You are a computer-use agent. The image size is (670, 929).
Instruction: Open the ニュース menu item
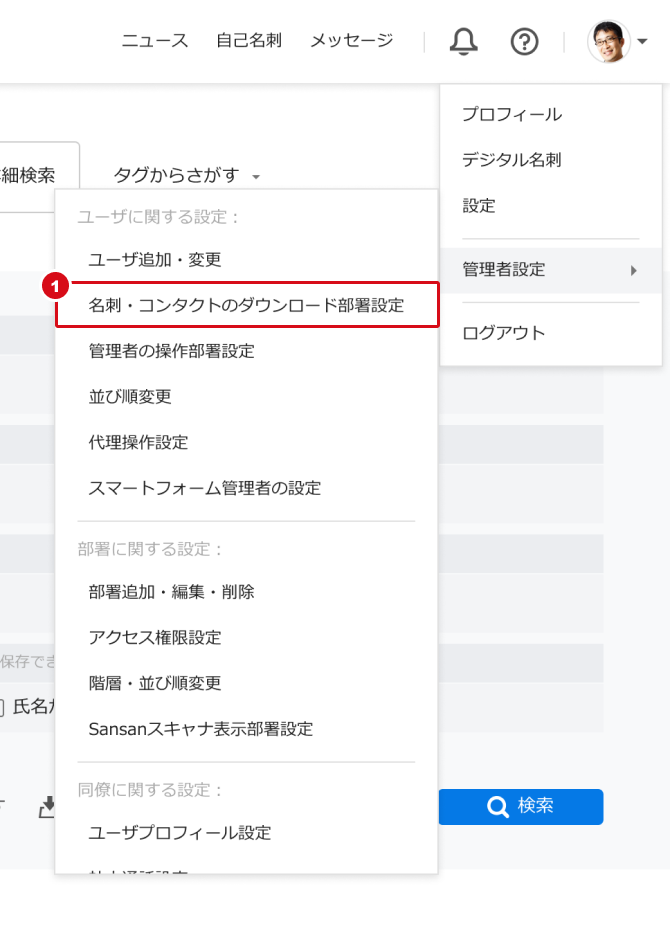point(154,41)
